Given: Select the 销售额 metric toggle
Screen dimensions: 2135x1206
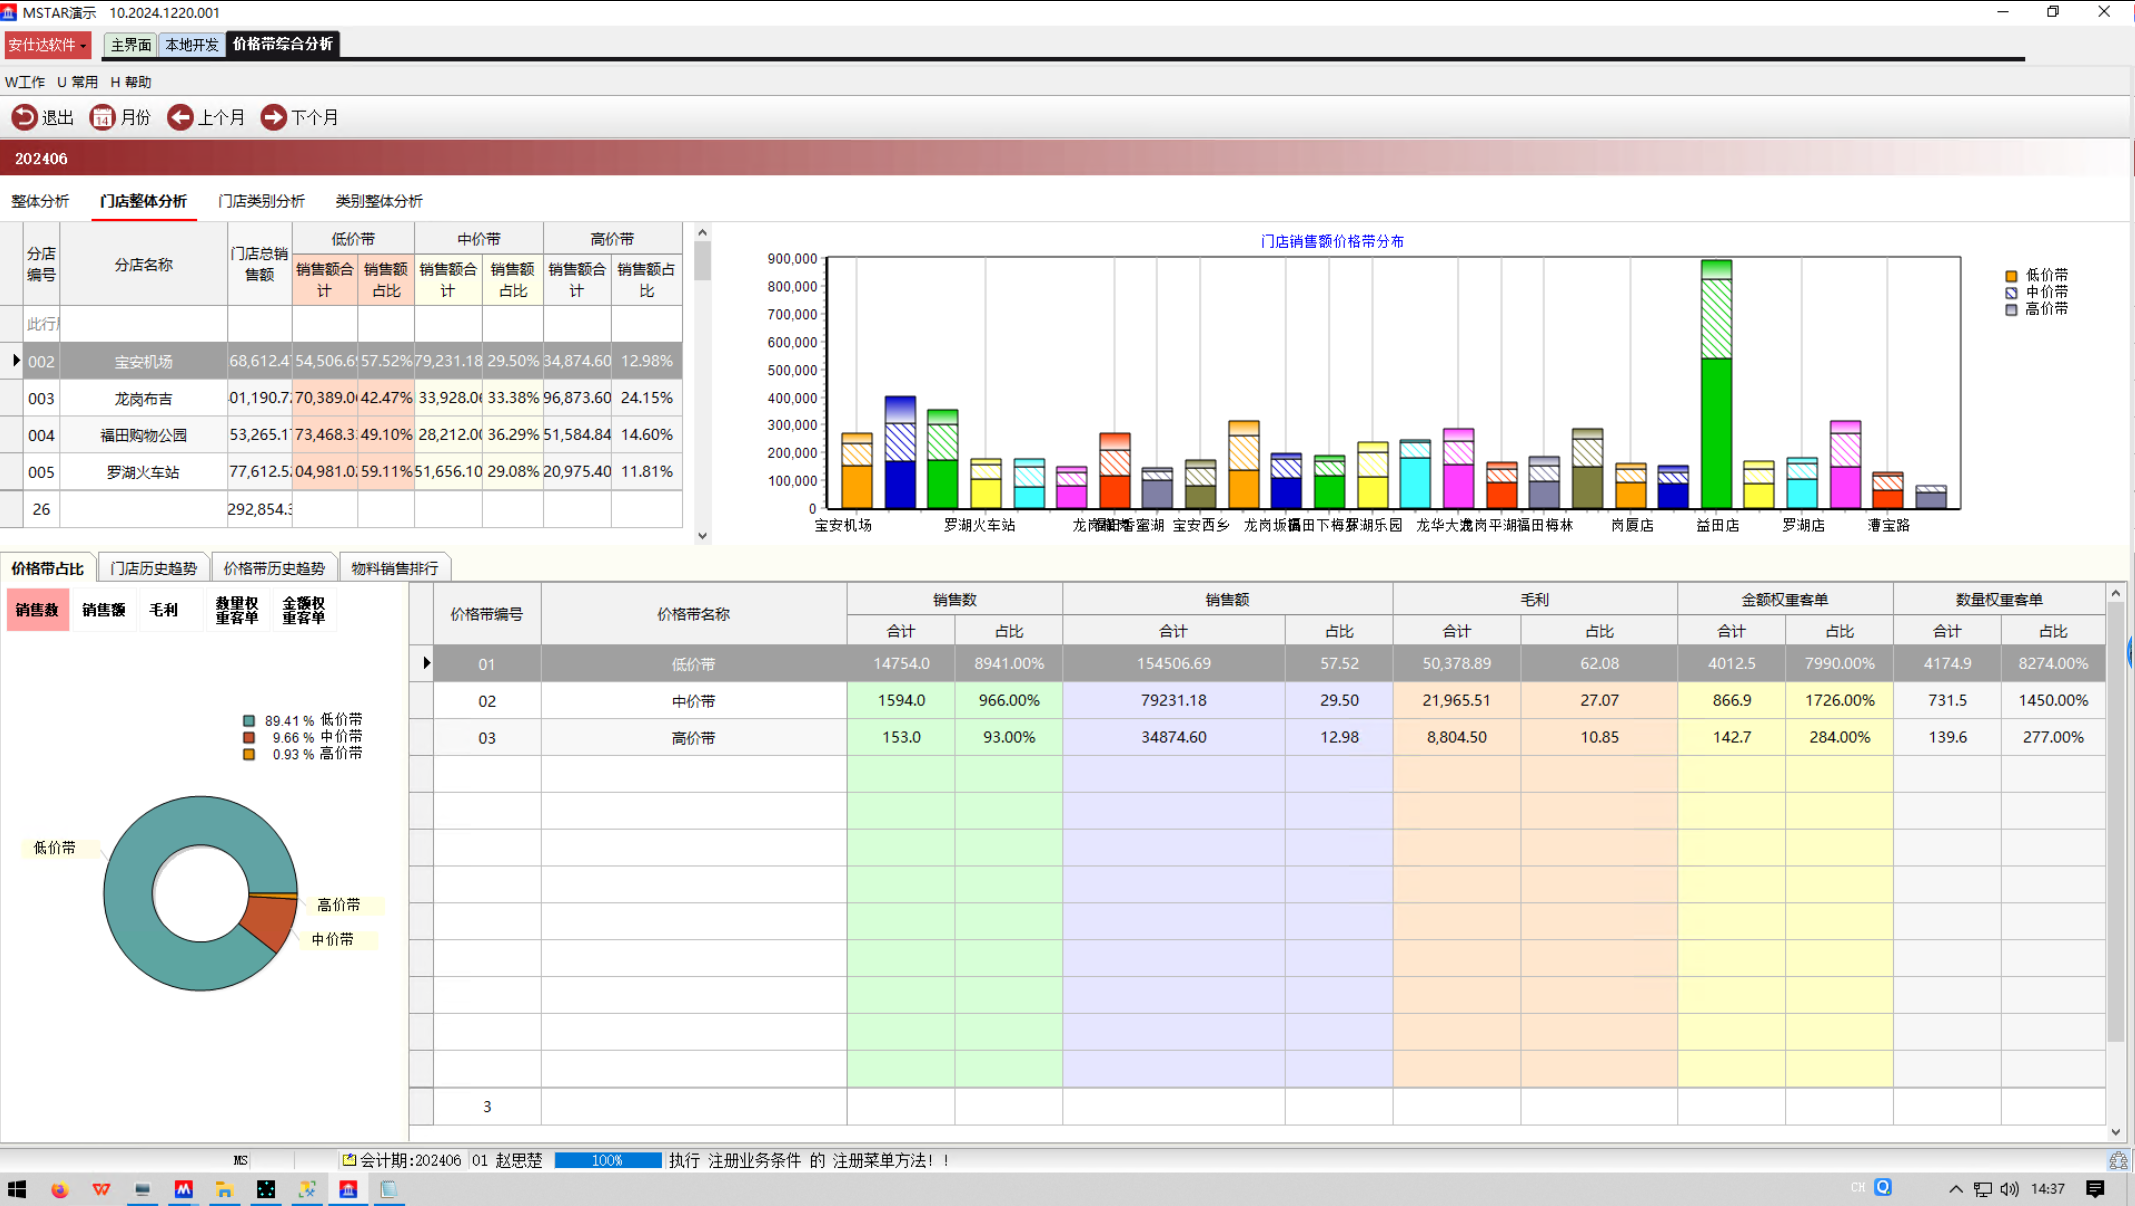Looking at the screenshot, I should [103, 610].
